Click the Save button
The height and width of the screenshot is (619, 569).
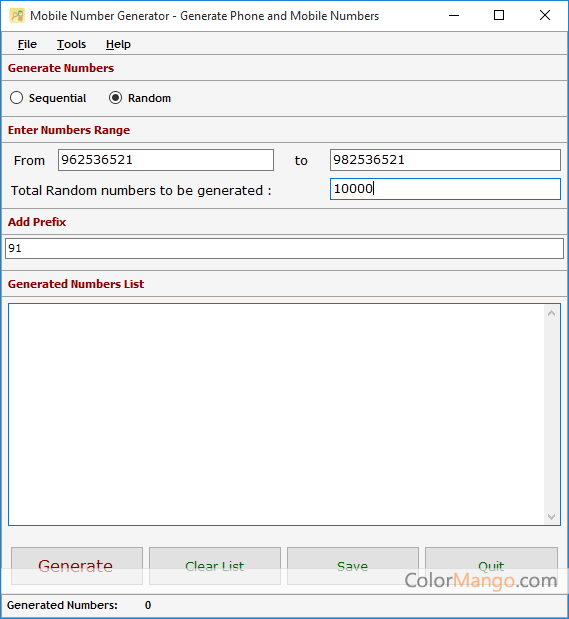353,566
